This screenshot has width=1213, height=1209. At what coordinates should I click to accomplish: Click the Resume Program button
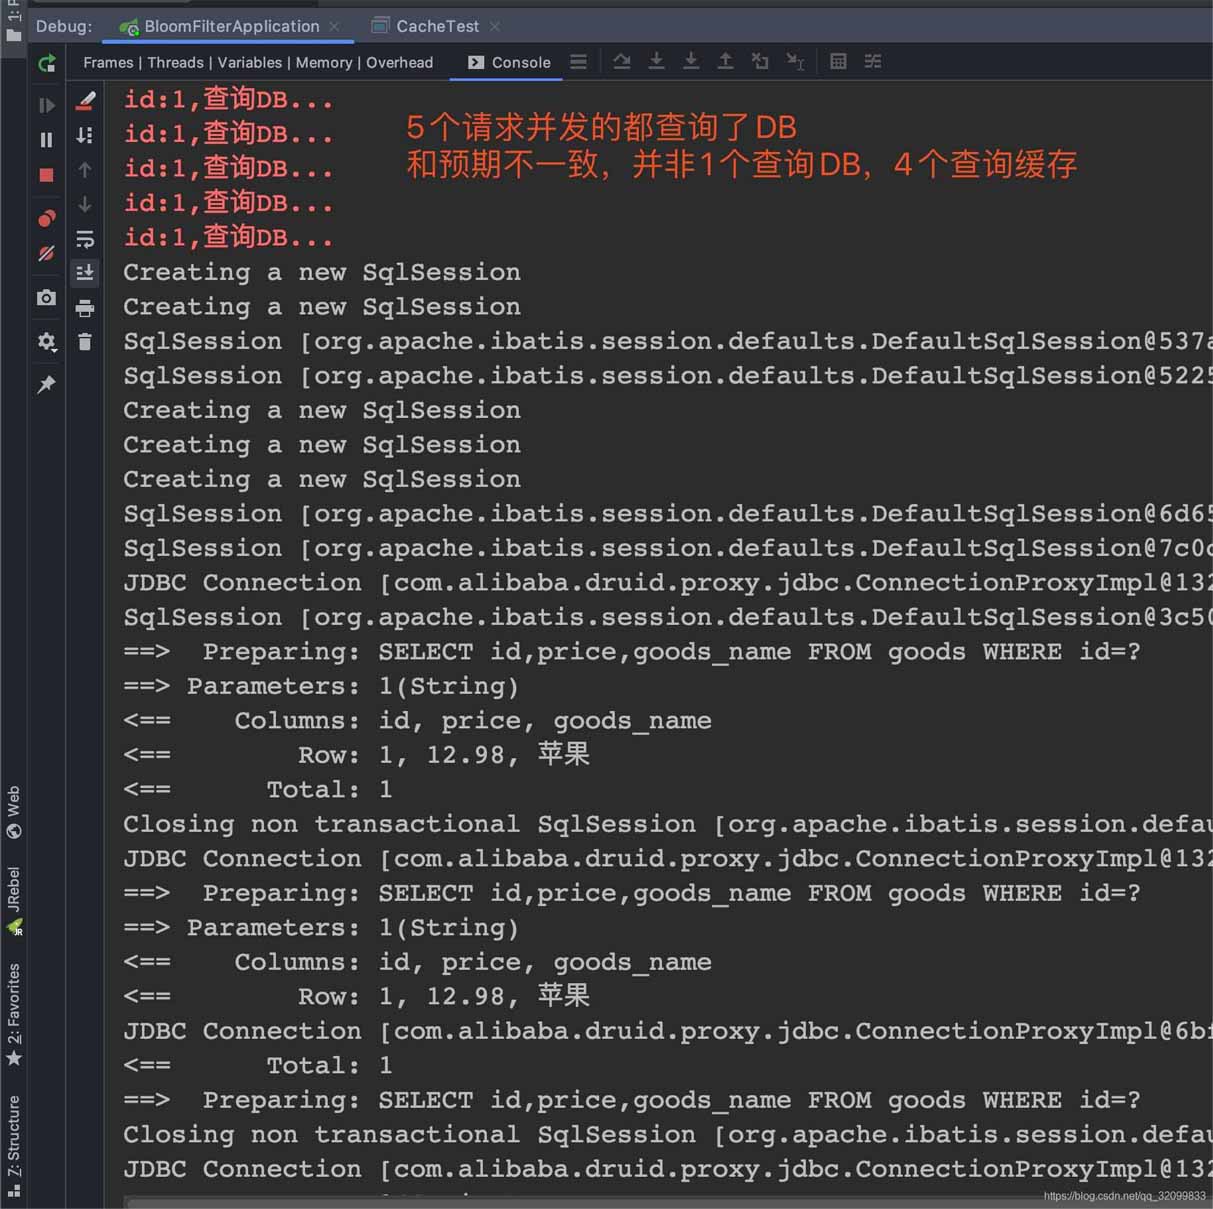(x=46, y=105)
